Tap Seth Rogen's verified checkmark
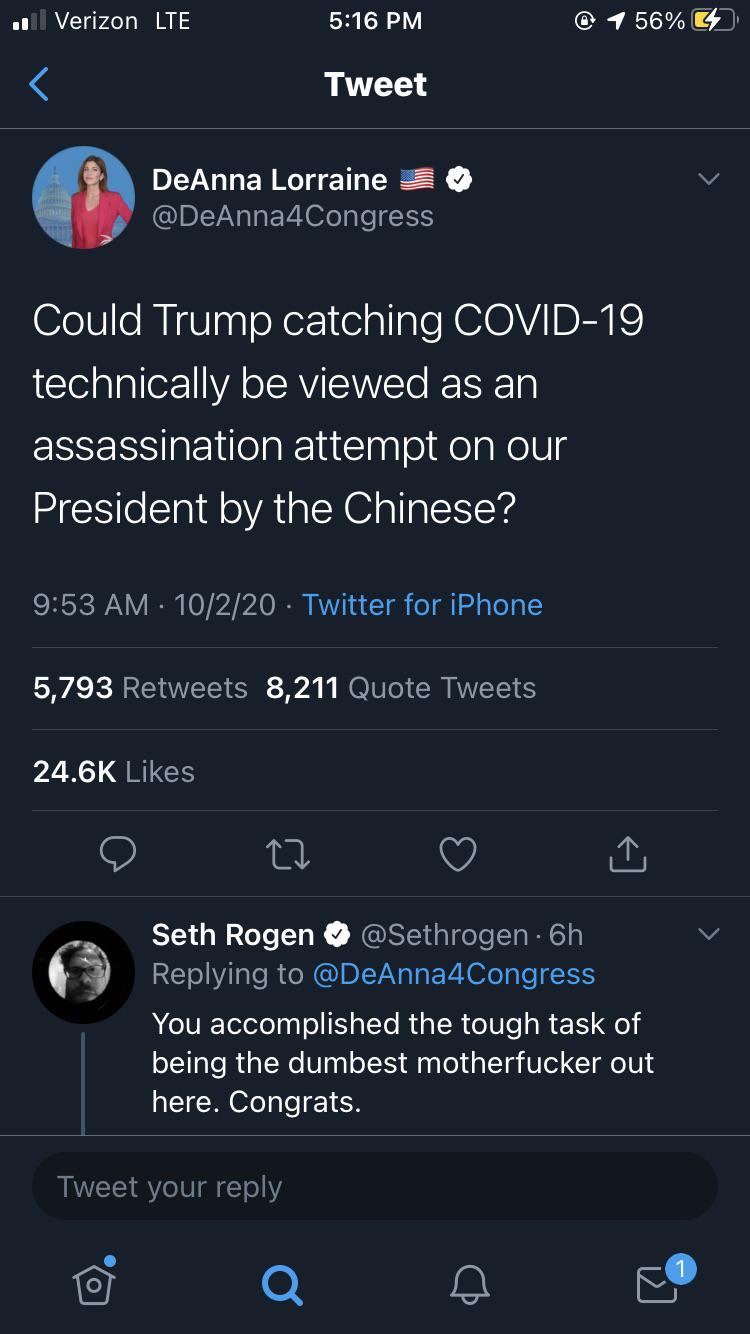 [337, 933]
